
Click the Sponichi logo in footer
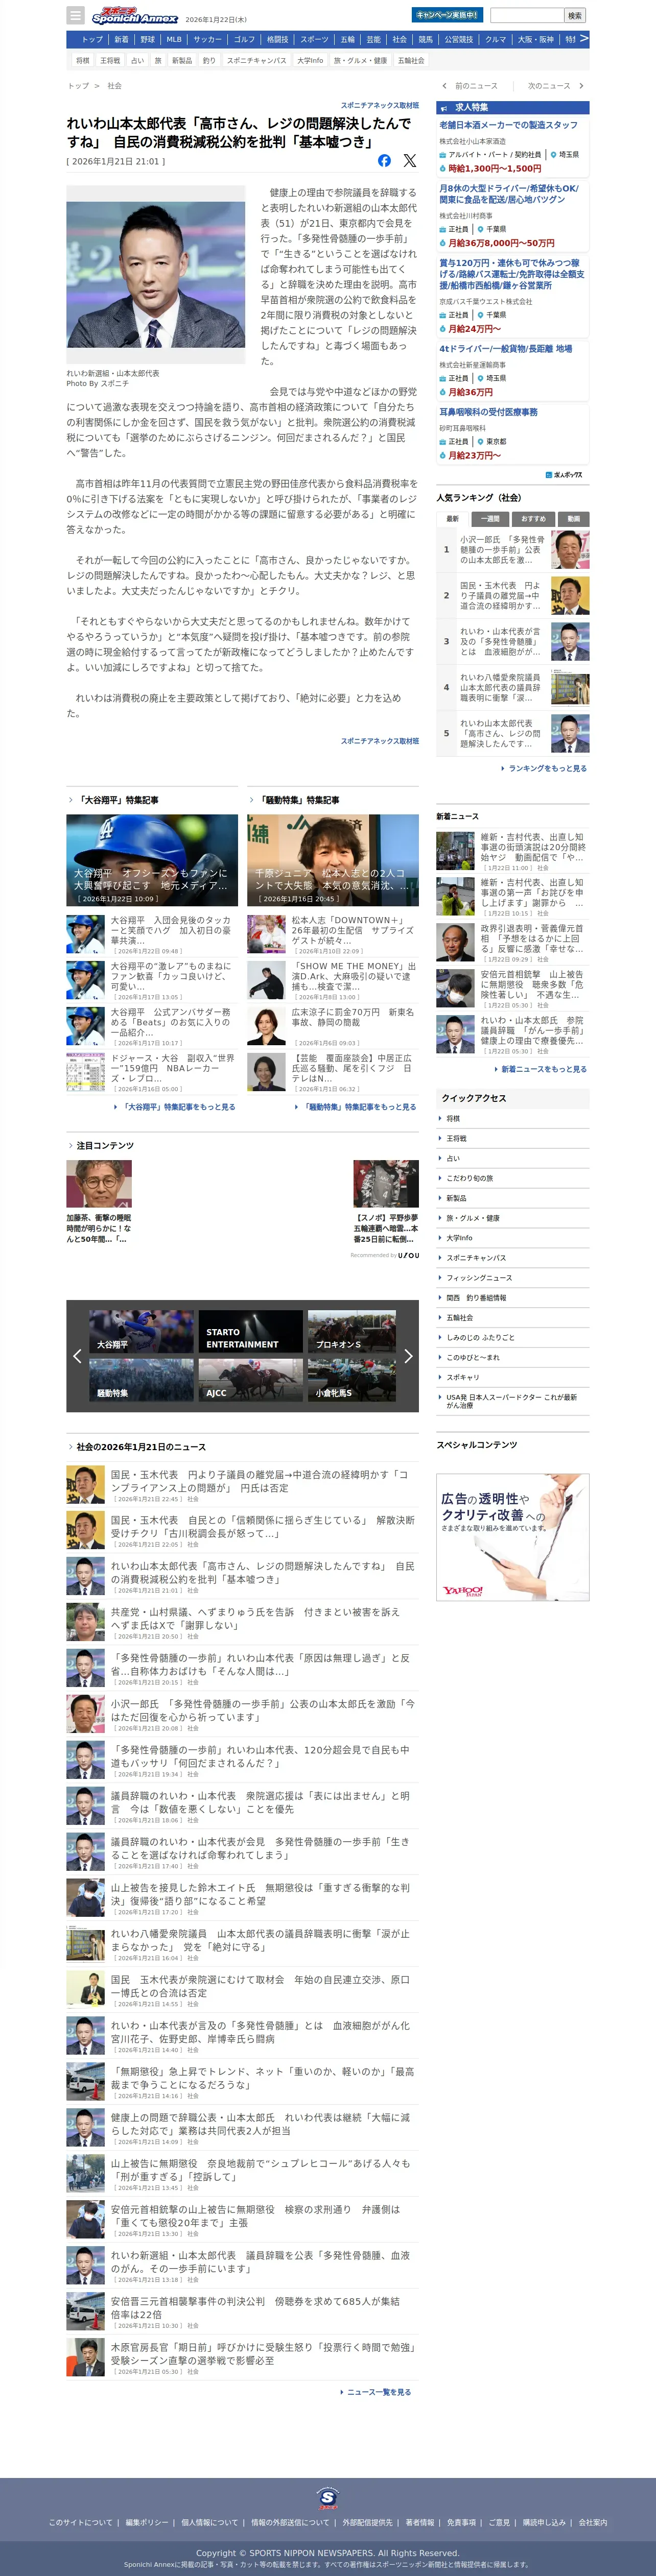[x=328, y=2497]
